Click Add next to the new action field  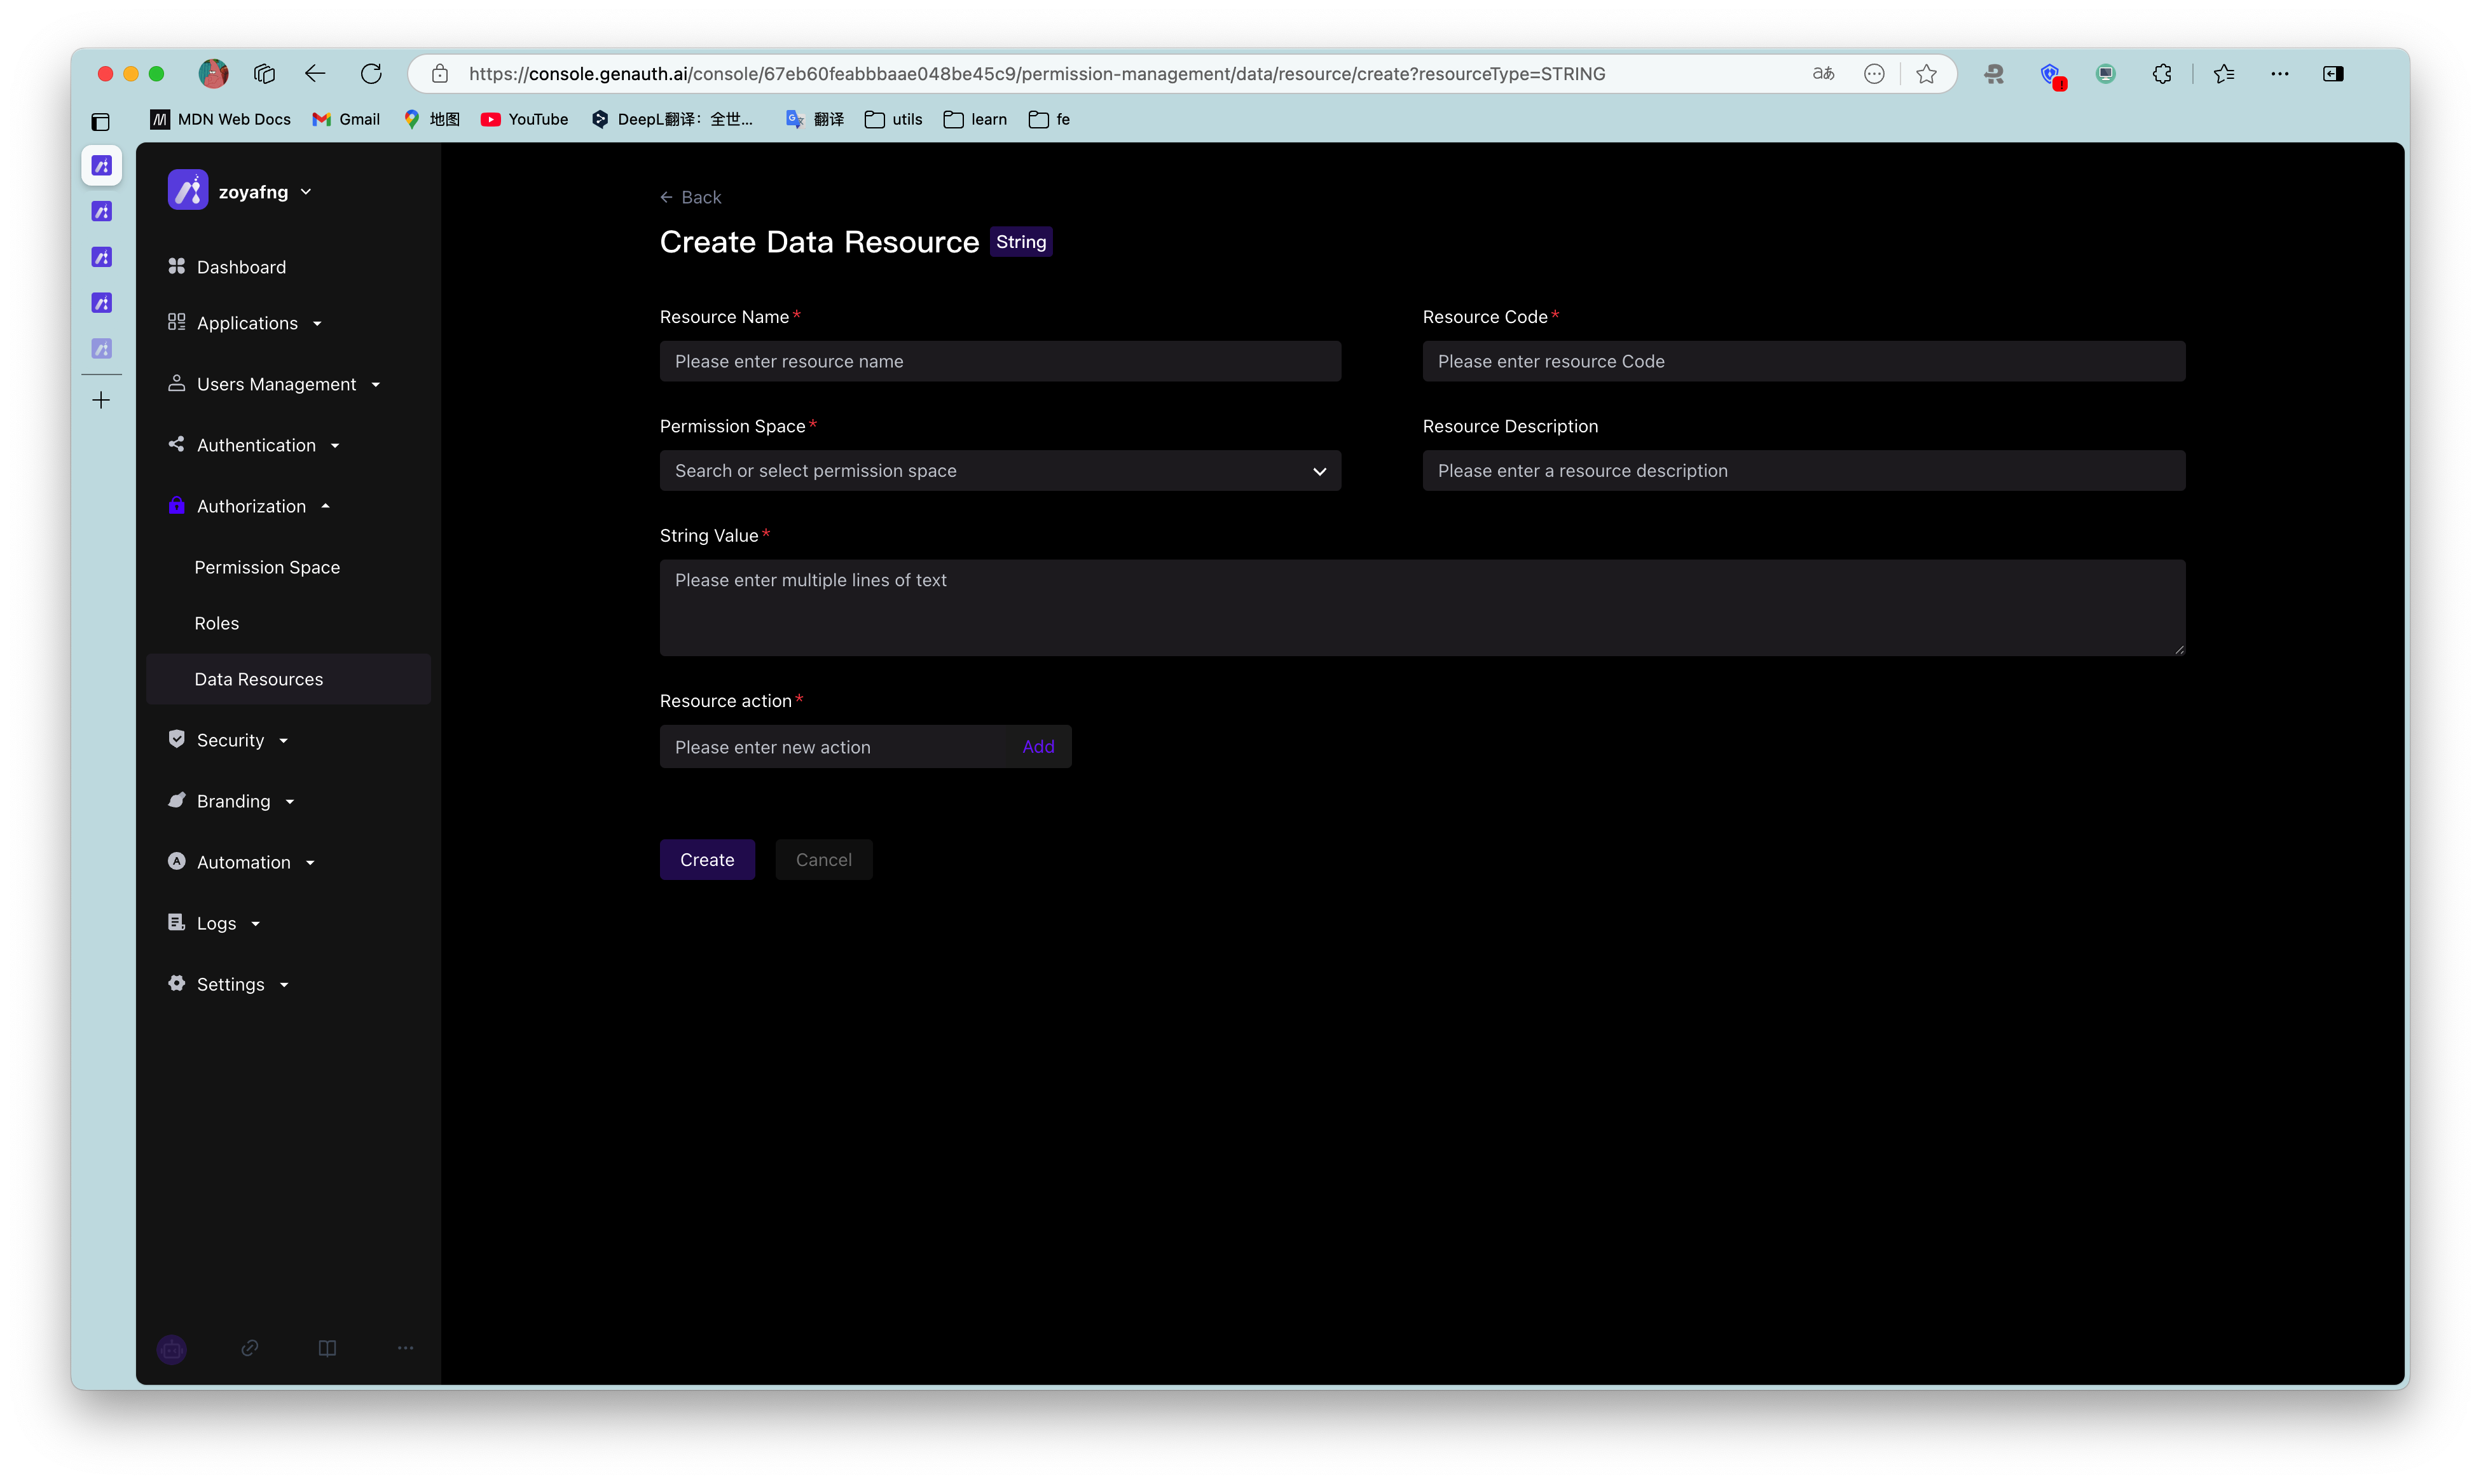(1039, 746)
